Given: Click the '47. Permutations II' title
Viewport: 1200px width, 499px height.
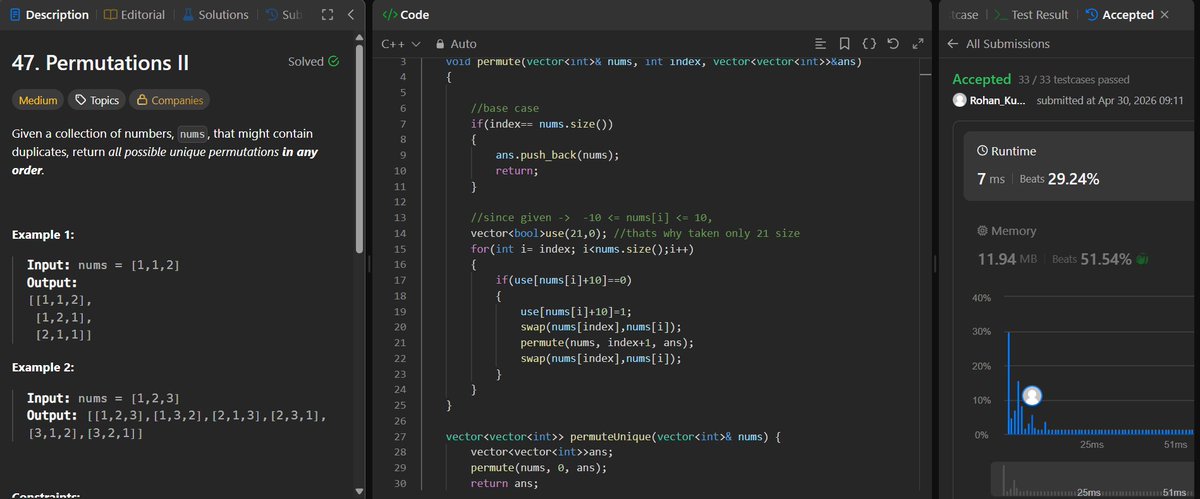Looking at the screenshot, I should [x=100, y=63].
